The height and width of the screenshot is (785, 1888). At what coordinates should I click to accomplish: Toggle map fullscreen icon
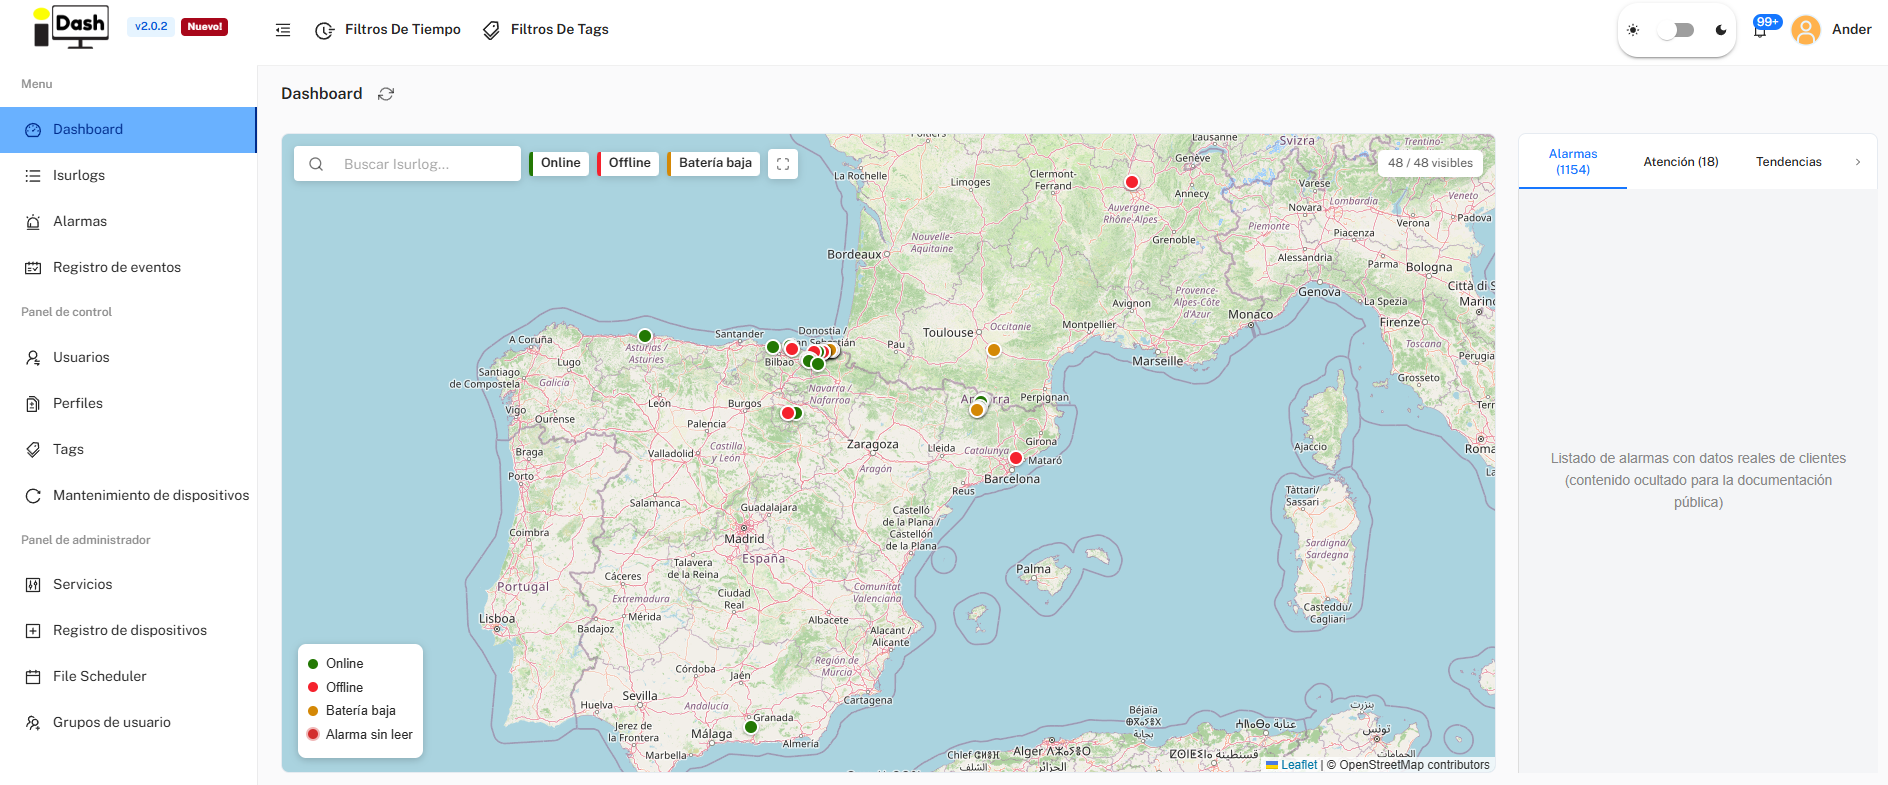[x=783, y=164]
